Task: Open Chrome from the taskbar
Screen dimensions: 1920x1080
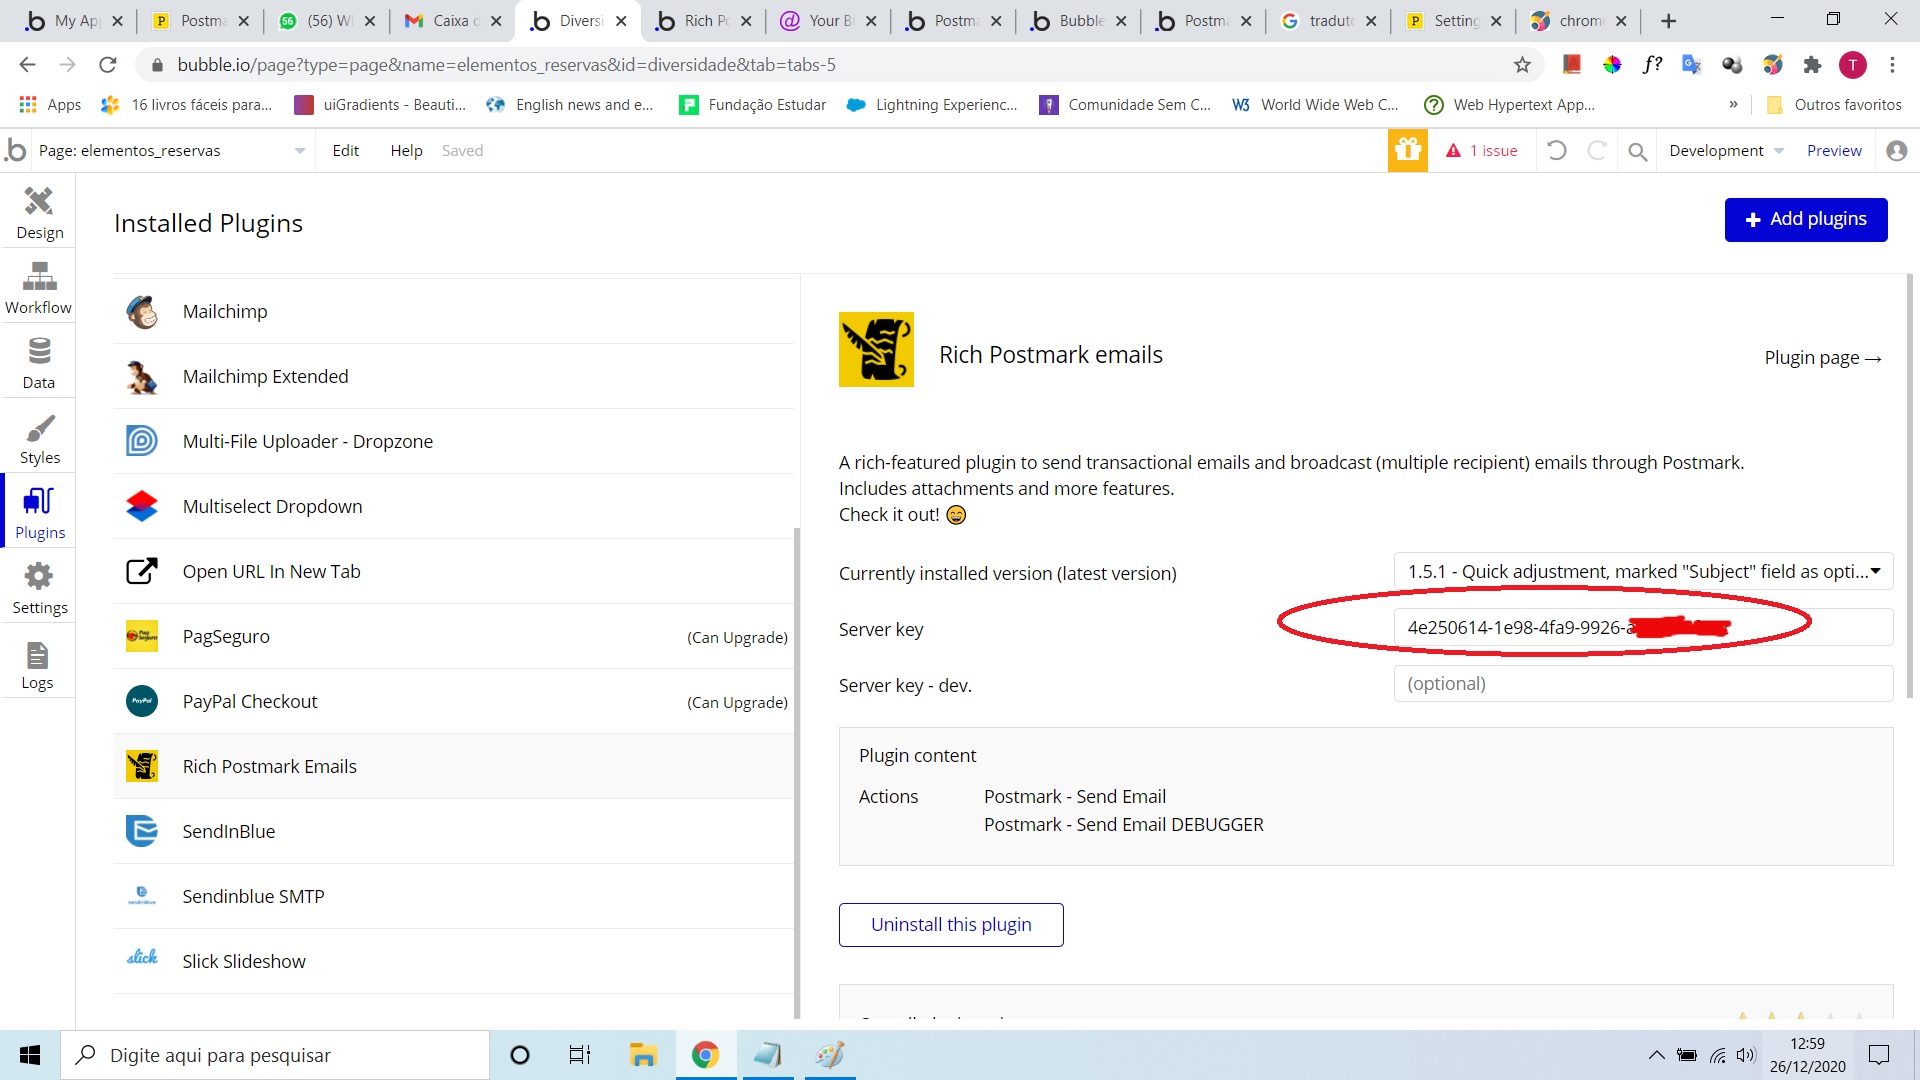Action: coord(705,1055)
